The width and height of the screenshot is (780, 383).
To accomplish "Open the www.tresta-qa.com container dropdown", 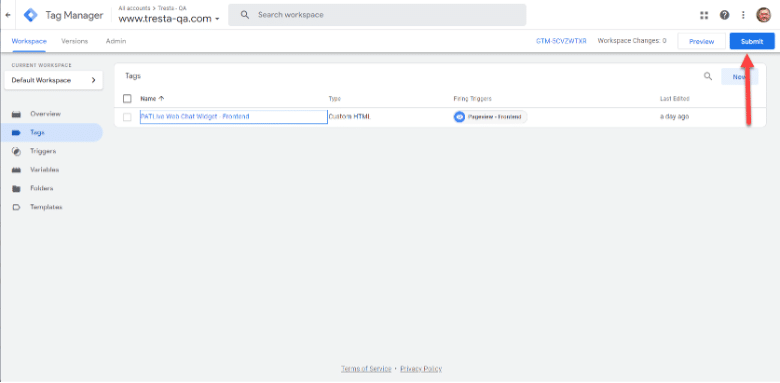I will pos(169,19).
